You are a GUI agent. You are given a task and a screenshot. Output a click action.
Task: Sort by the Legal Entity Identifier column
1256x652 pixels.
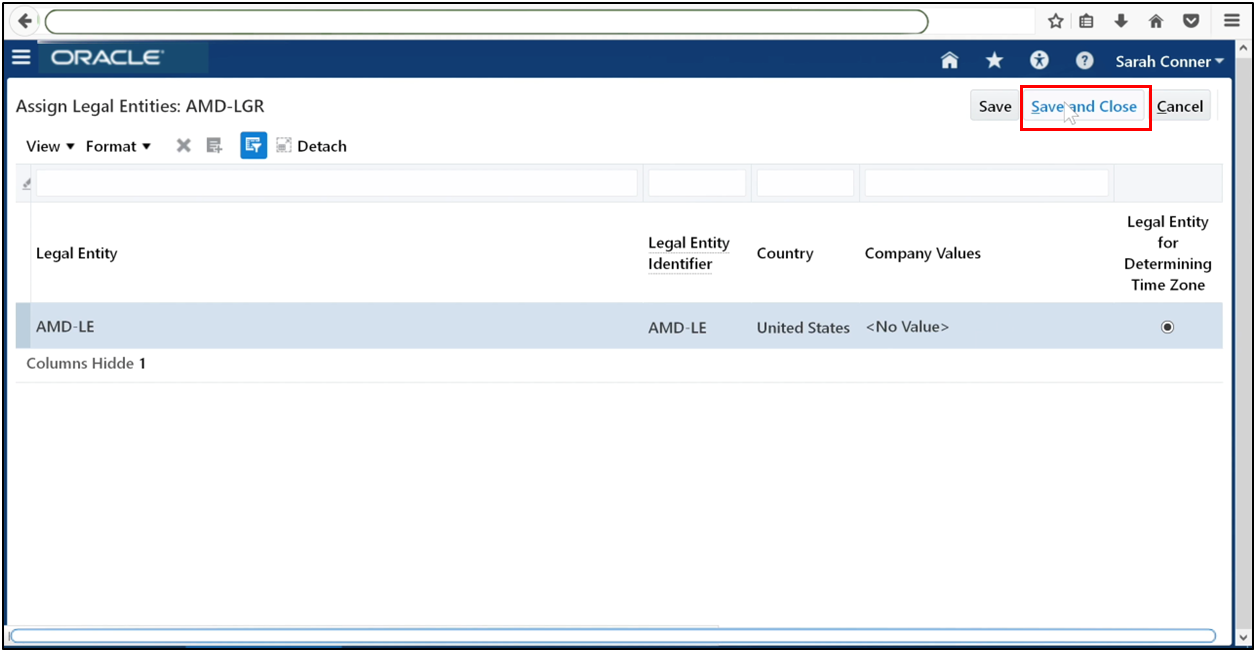(x=688, y=253)
